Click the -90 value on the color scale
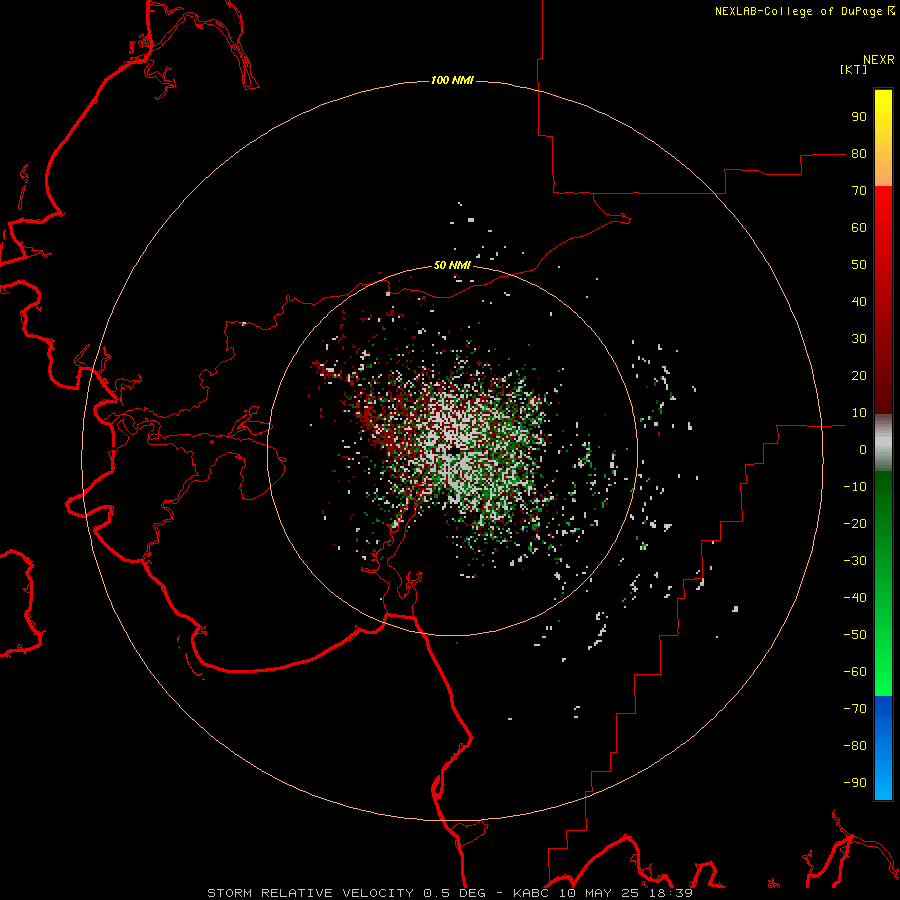 (x=855, y=783)
